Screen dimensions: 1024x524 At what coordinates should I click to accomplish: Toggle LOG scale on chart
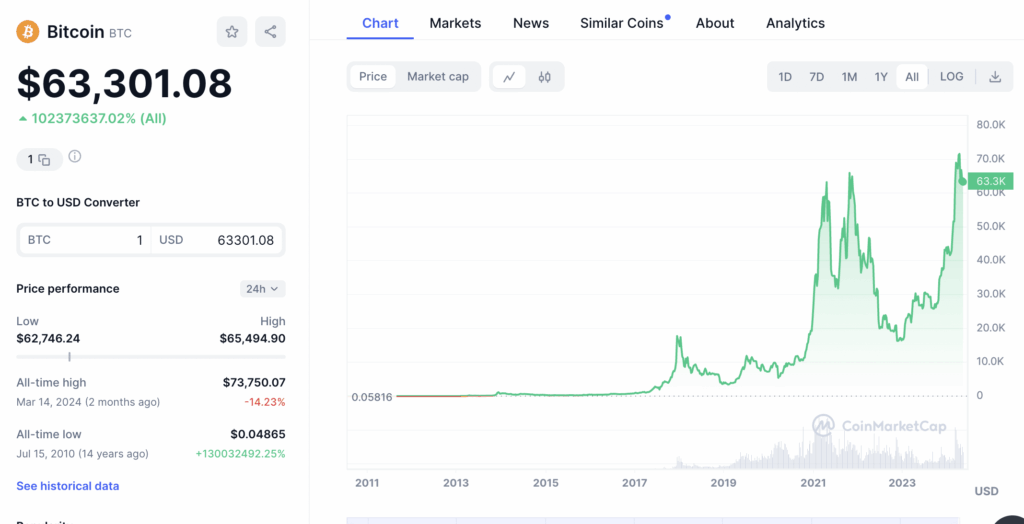click(x=952, y=77)
